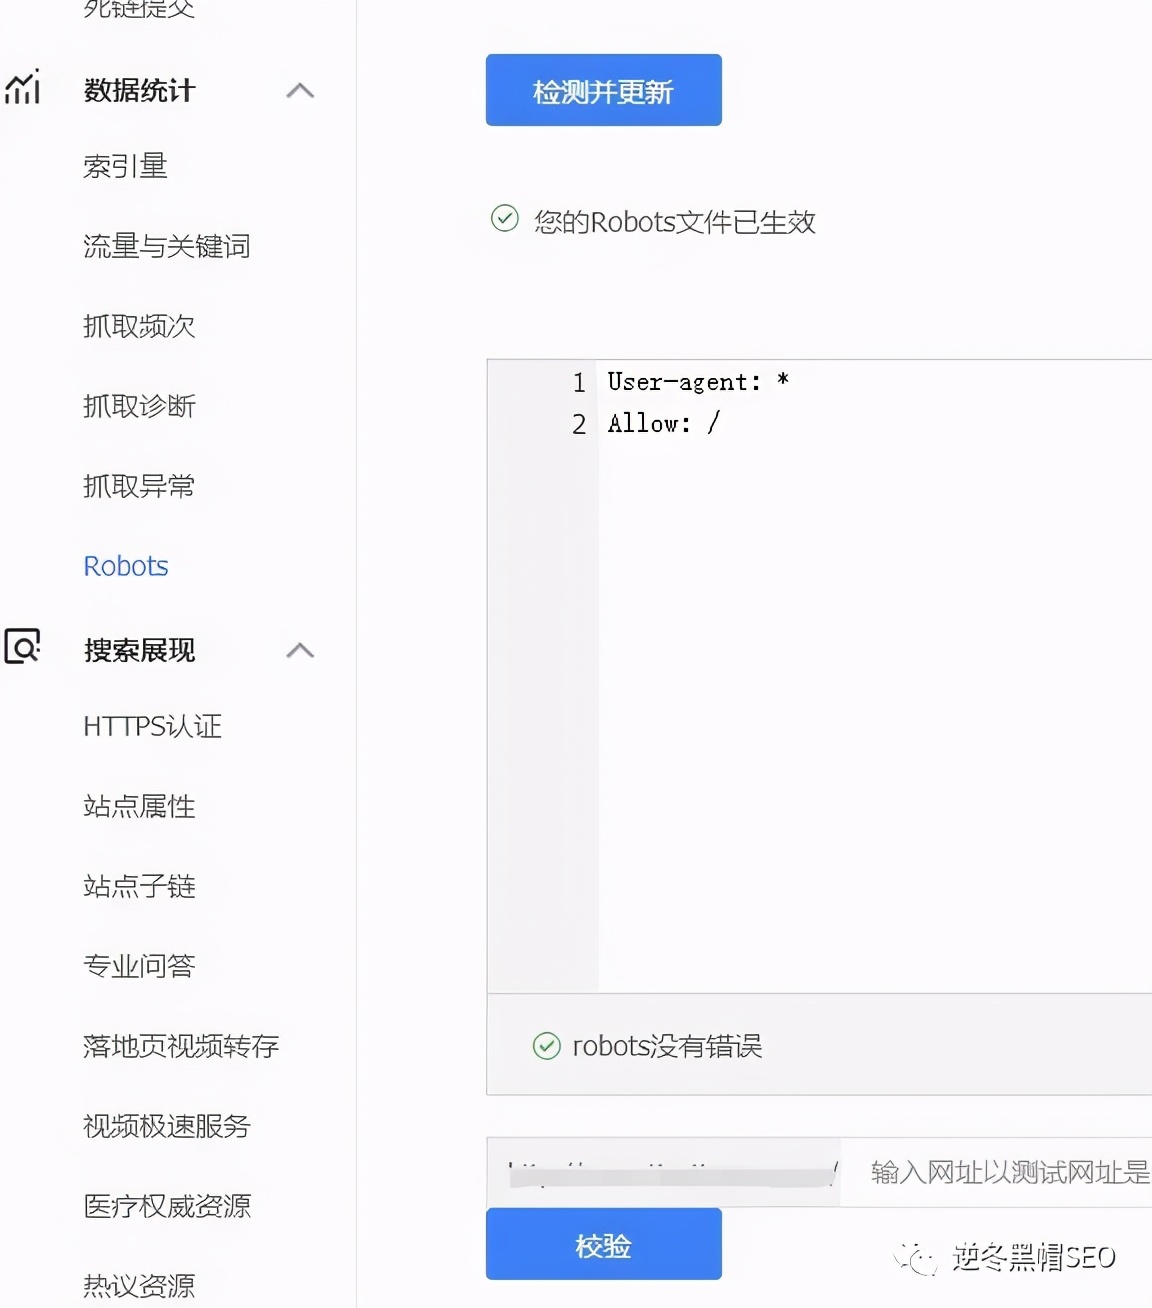This screenshot has height=1308, width=1152.
Task: Click the 检测并更新 button
Action: pos(603,90)
